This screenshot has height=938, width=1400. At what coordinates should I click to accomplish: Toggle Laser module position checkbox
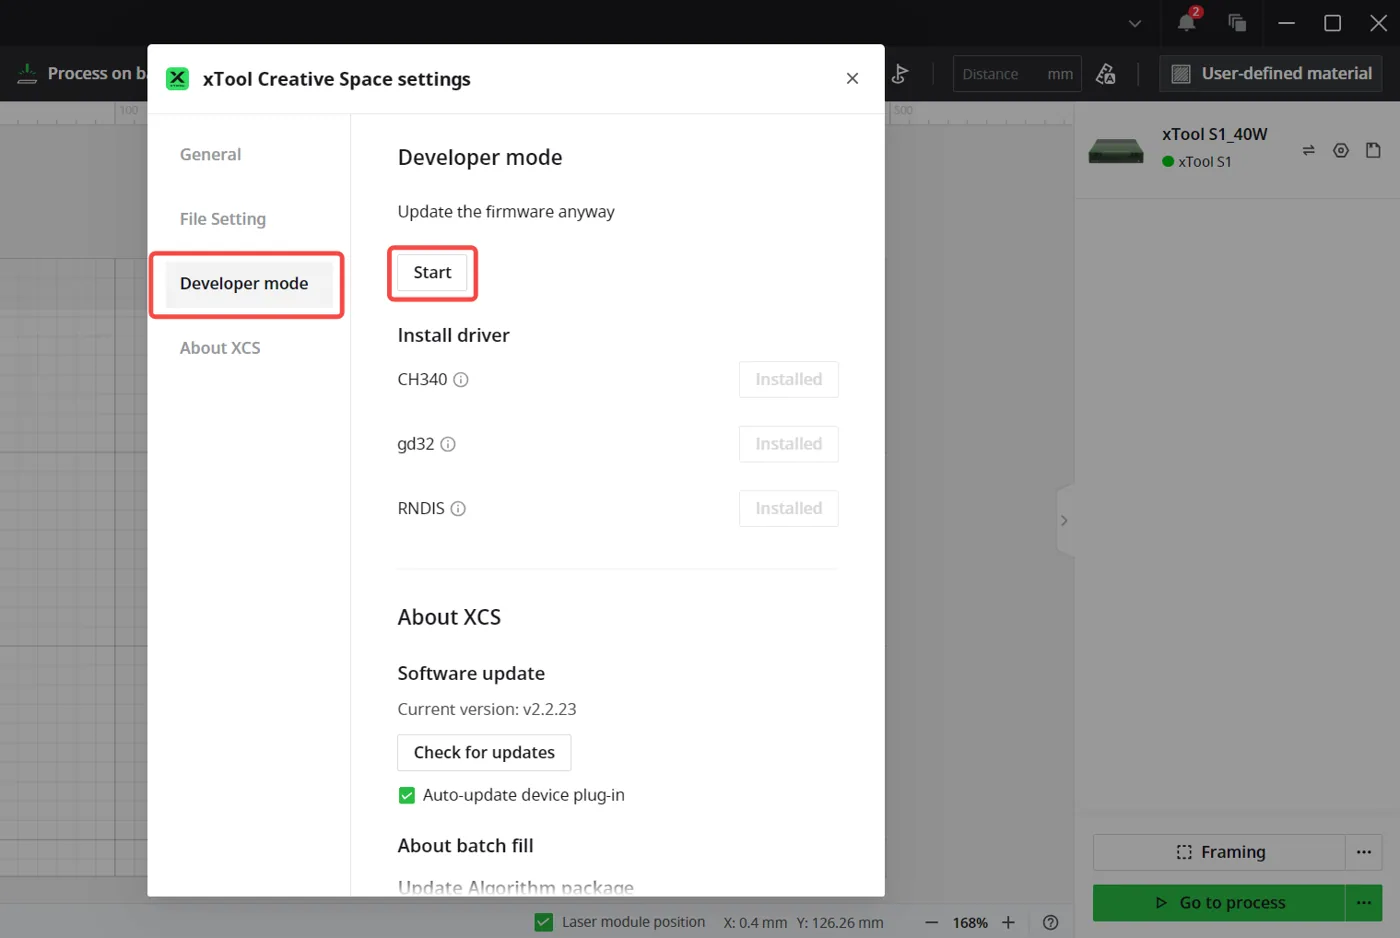point(543,922)
